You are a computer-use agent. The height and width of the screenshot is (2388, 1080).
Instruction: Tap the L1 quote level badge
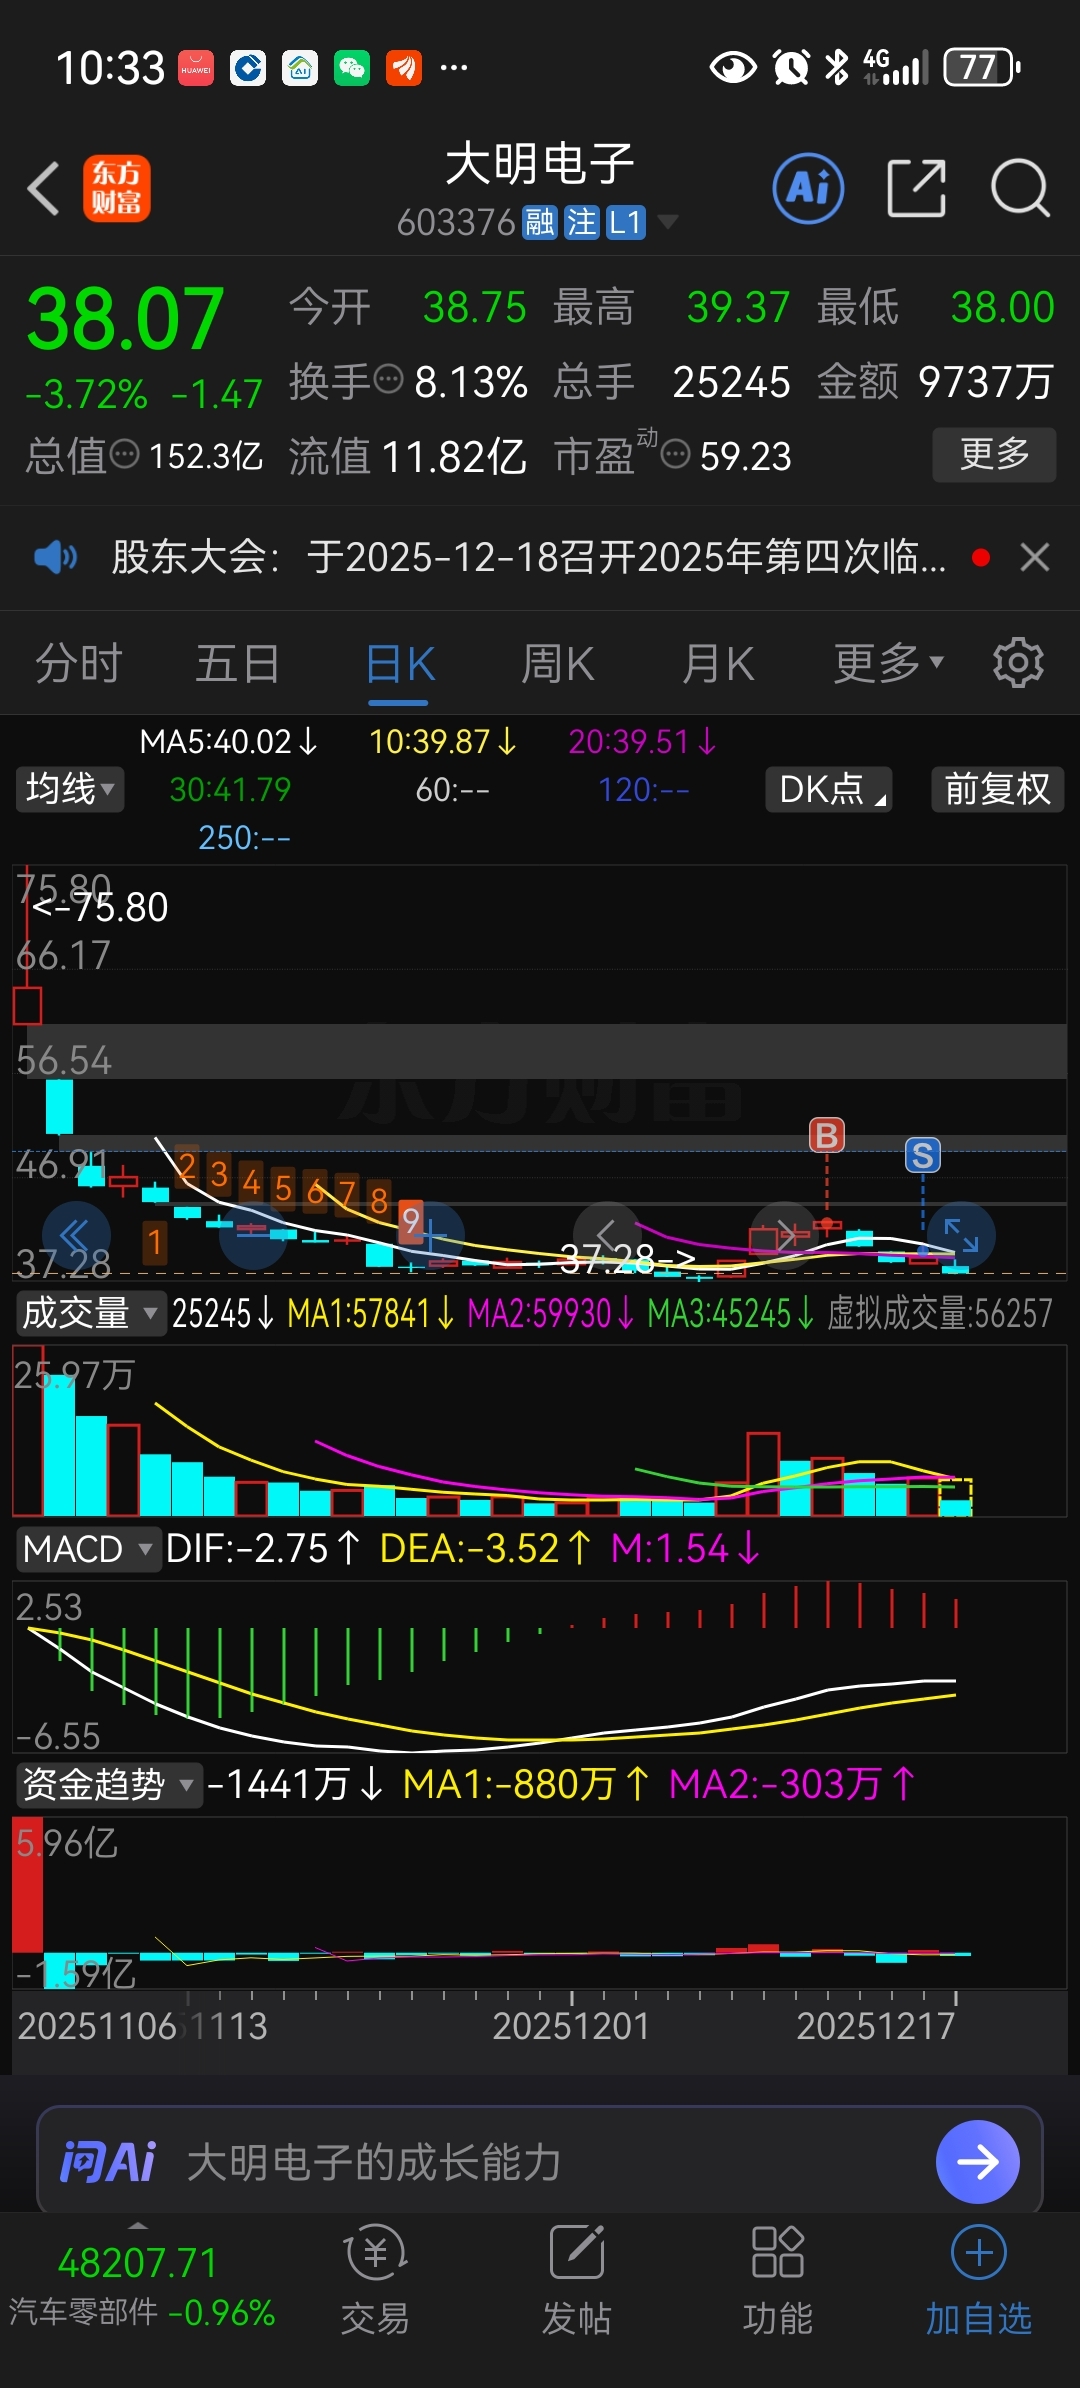(x=625, y=222)
